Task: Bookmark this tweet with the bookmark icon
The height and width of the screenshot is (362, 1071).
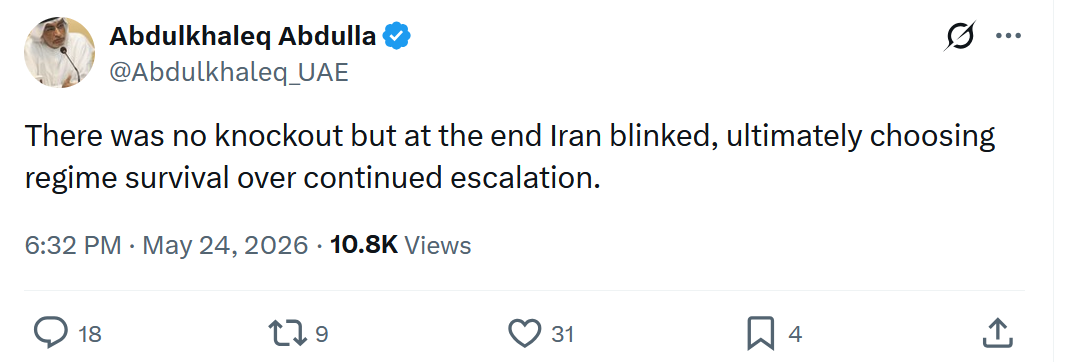Action: (x=761, y=333)
